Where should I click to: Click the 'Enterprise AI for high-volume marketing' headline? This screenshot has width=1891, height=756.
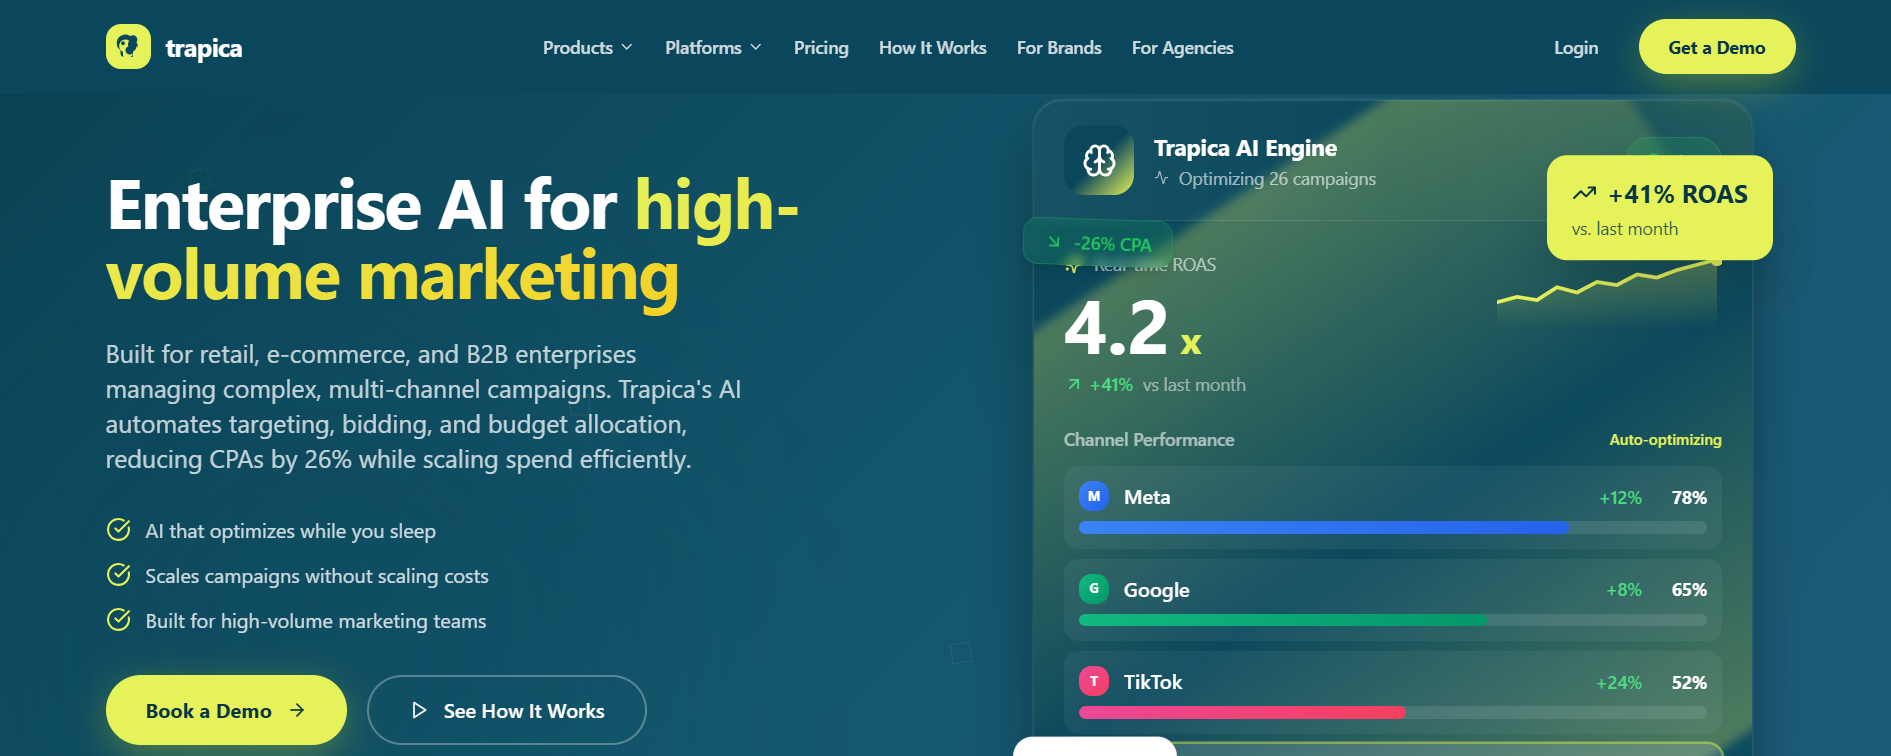click(x=452, y=240)
